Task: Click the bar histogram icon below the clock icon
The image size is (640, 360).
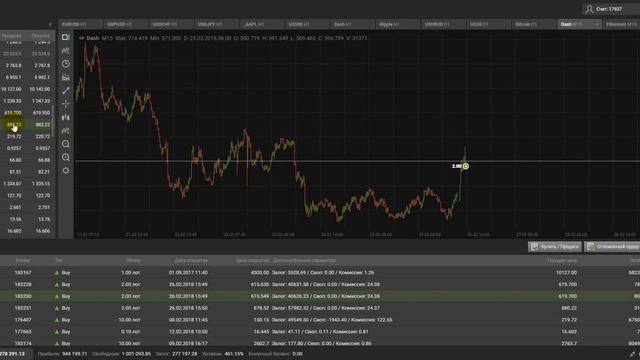Action: (66, 77)
